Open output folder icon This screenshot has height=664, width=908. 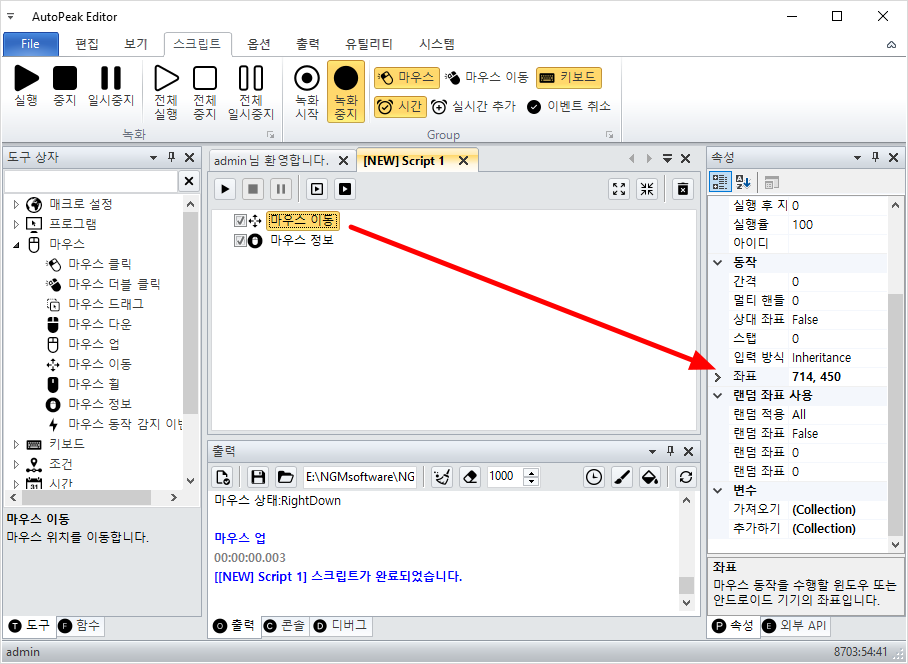coord(285,477)
